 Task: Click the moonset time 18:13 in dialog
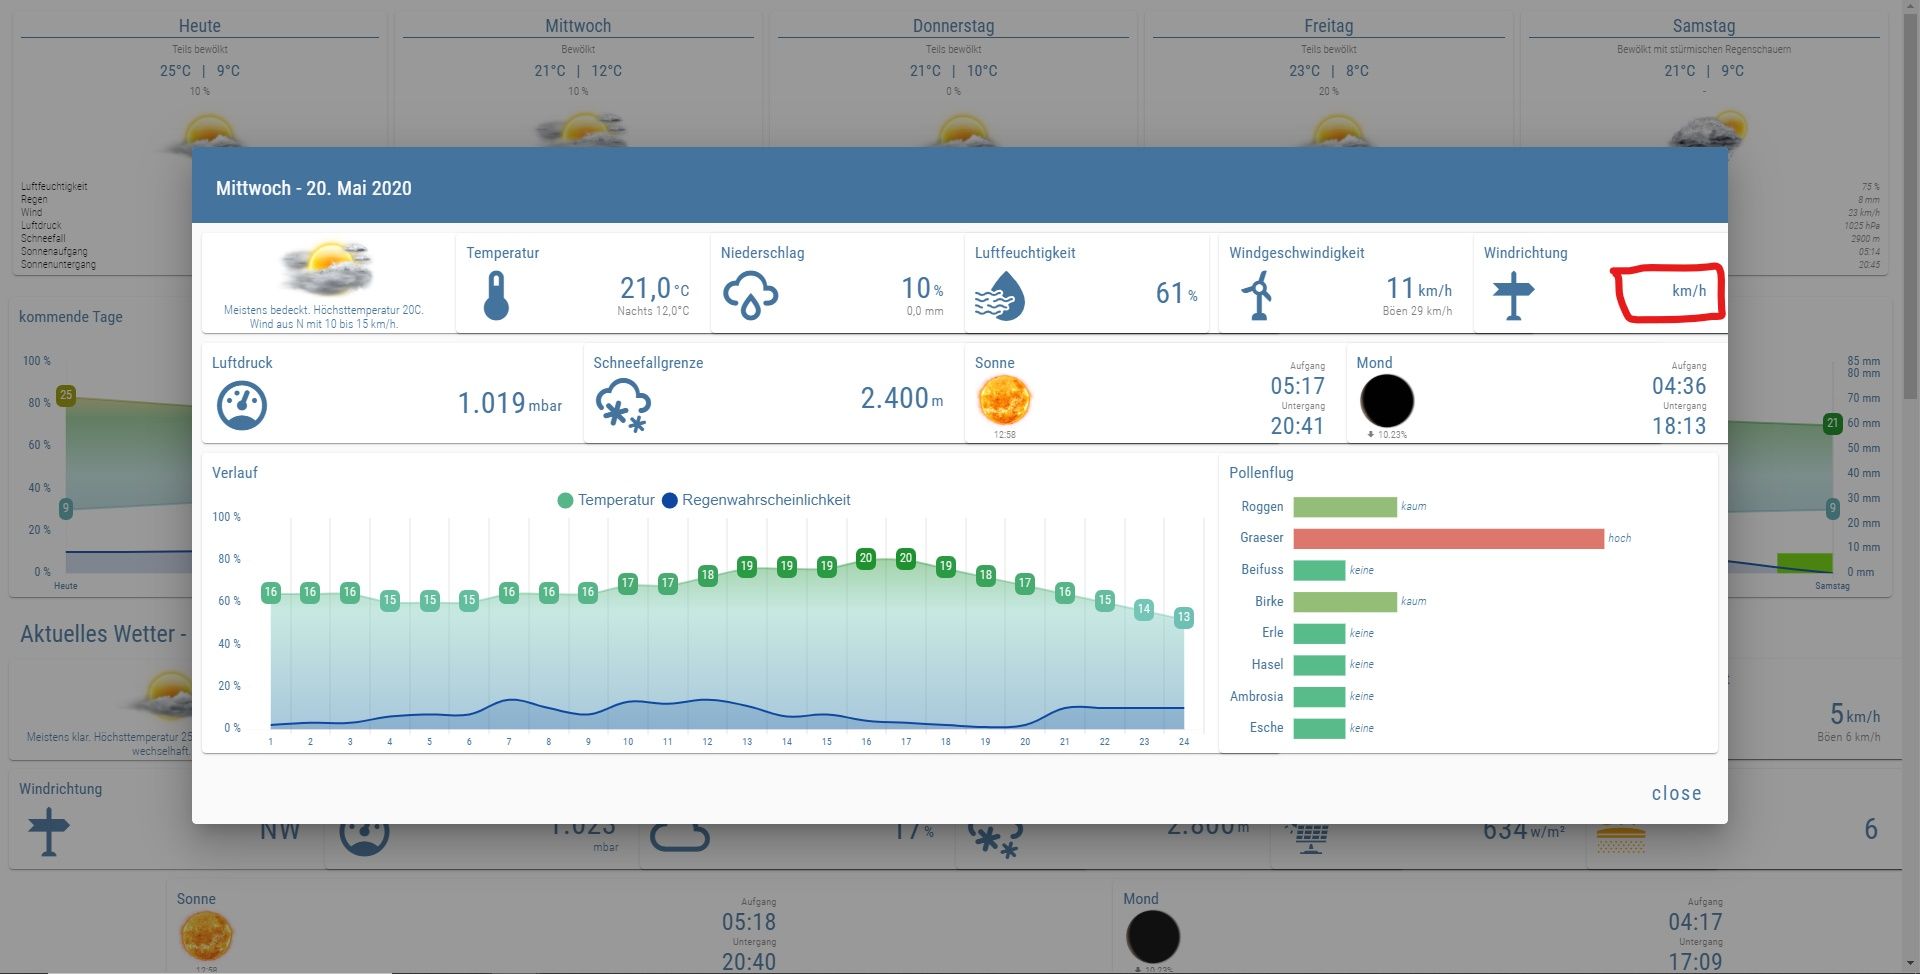1679,426
